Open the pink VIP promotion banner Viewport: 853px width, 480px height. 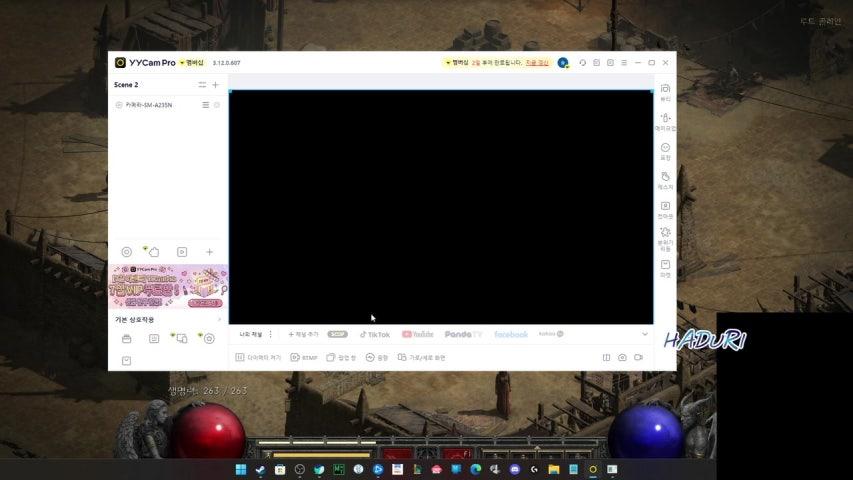[169, 287]
